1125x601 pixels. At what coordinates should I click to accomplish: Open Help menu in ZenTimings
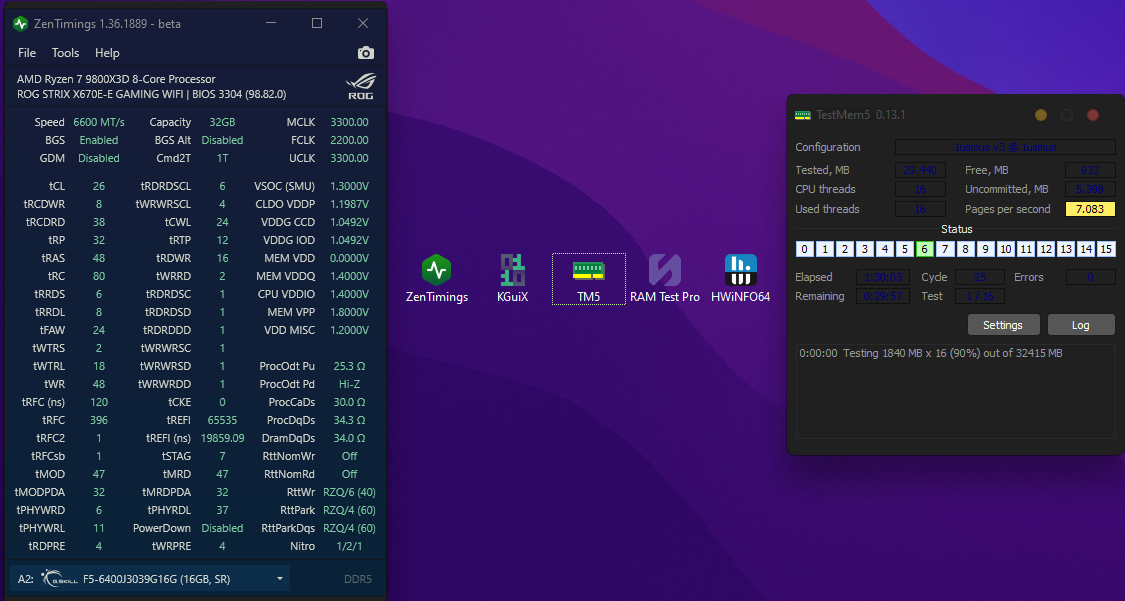pos(107,53)
